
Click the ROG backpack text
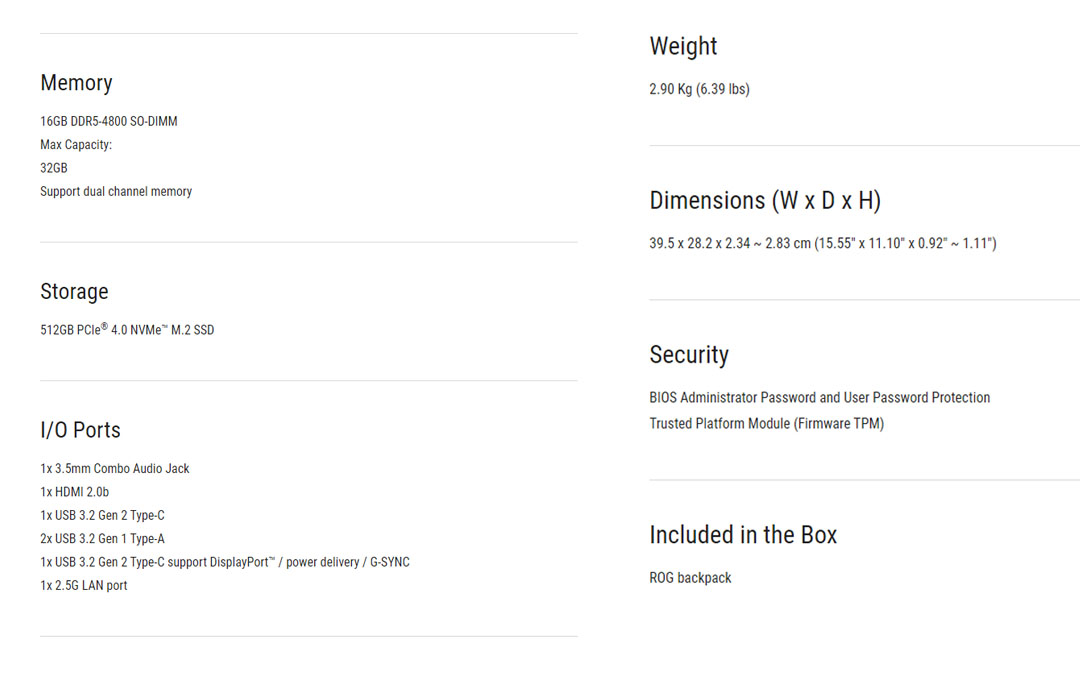tap(690, 578)
